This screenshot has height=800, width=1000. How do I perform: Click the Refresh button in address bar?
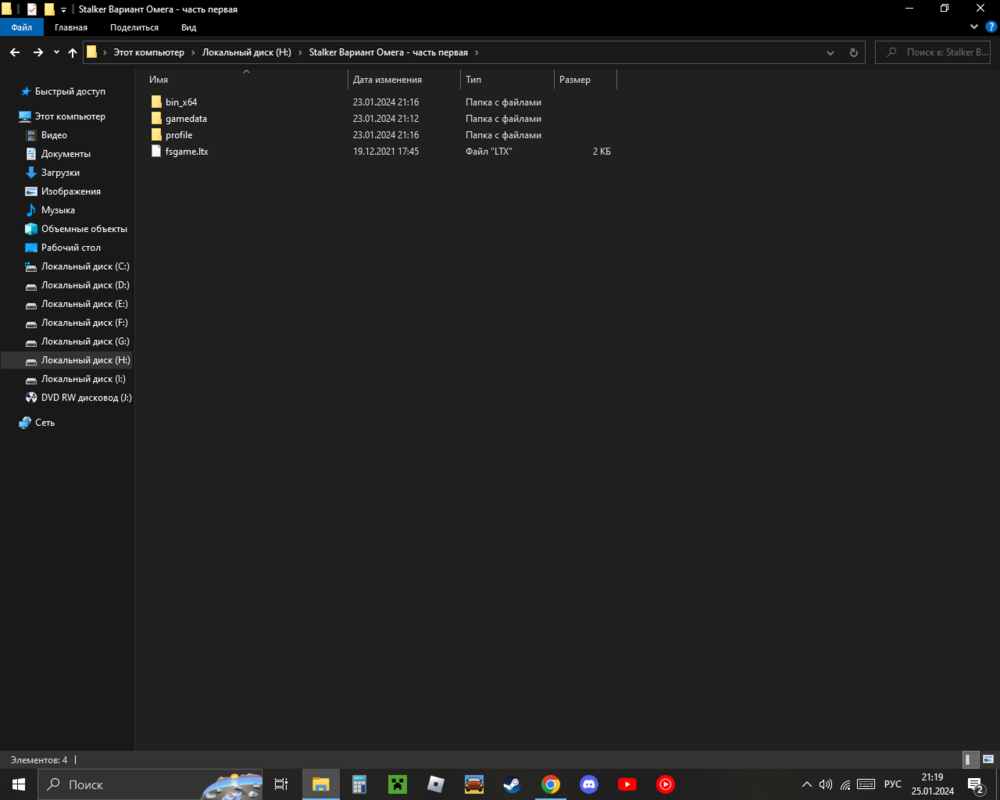853,52
